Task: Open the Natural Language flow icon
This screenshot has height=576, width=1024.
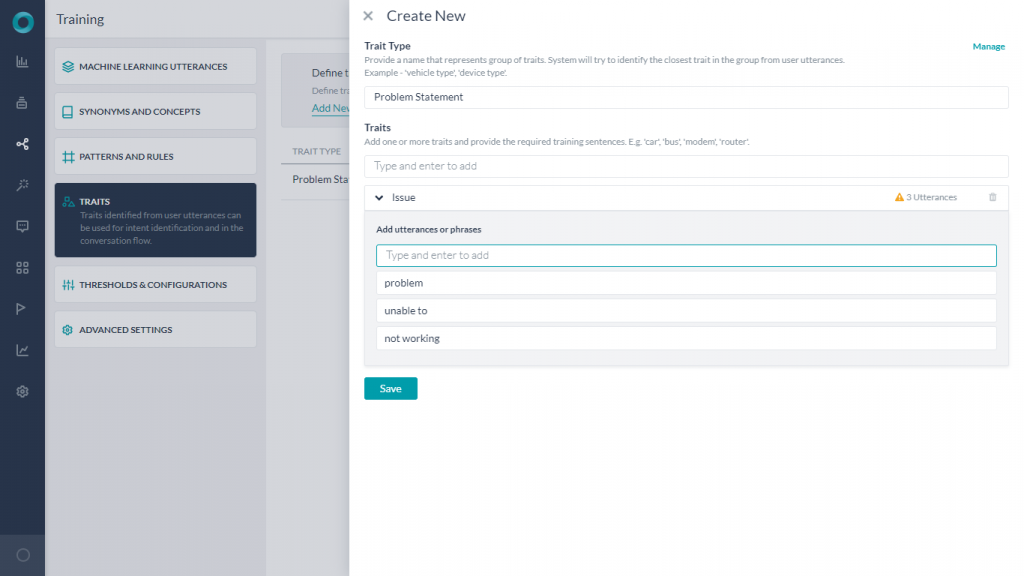Action: point(22,143)
